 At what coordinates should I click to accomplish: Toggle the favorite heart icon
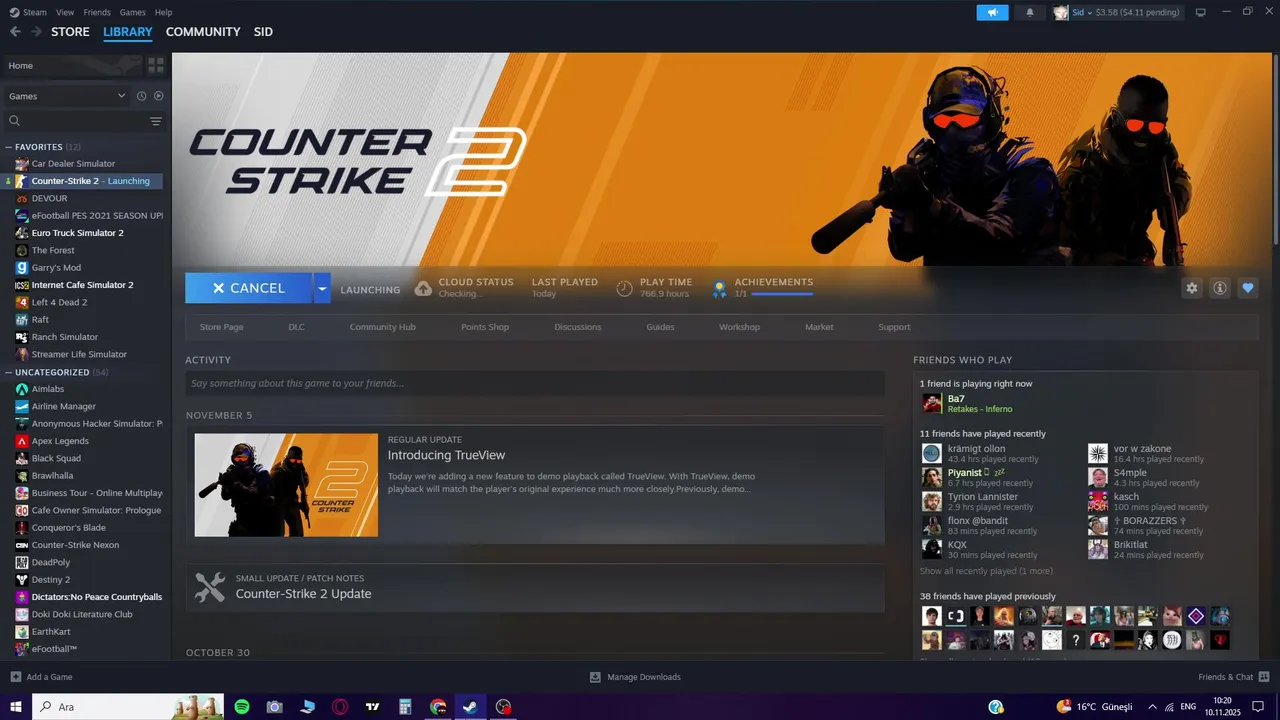pos(1248,288)
